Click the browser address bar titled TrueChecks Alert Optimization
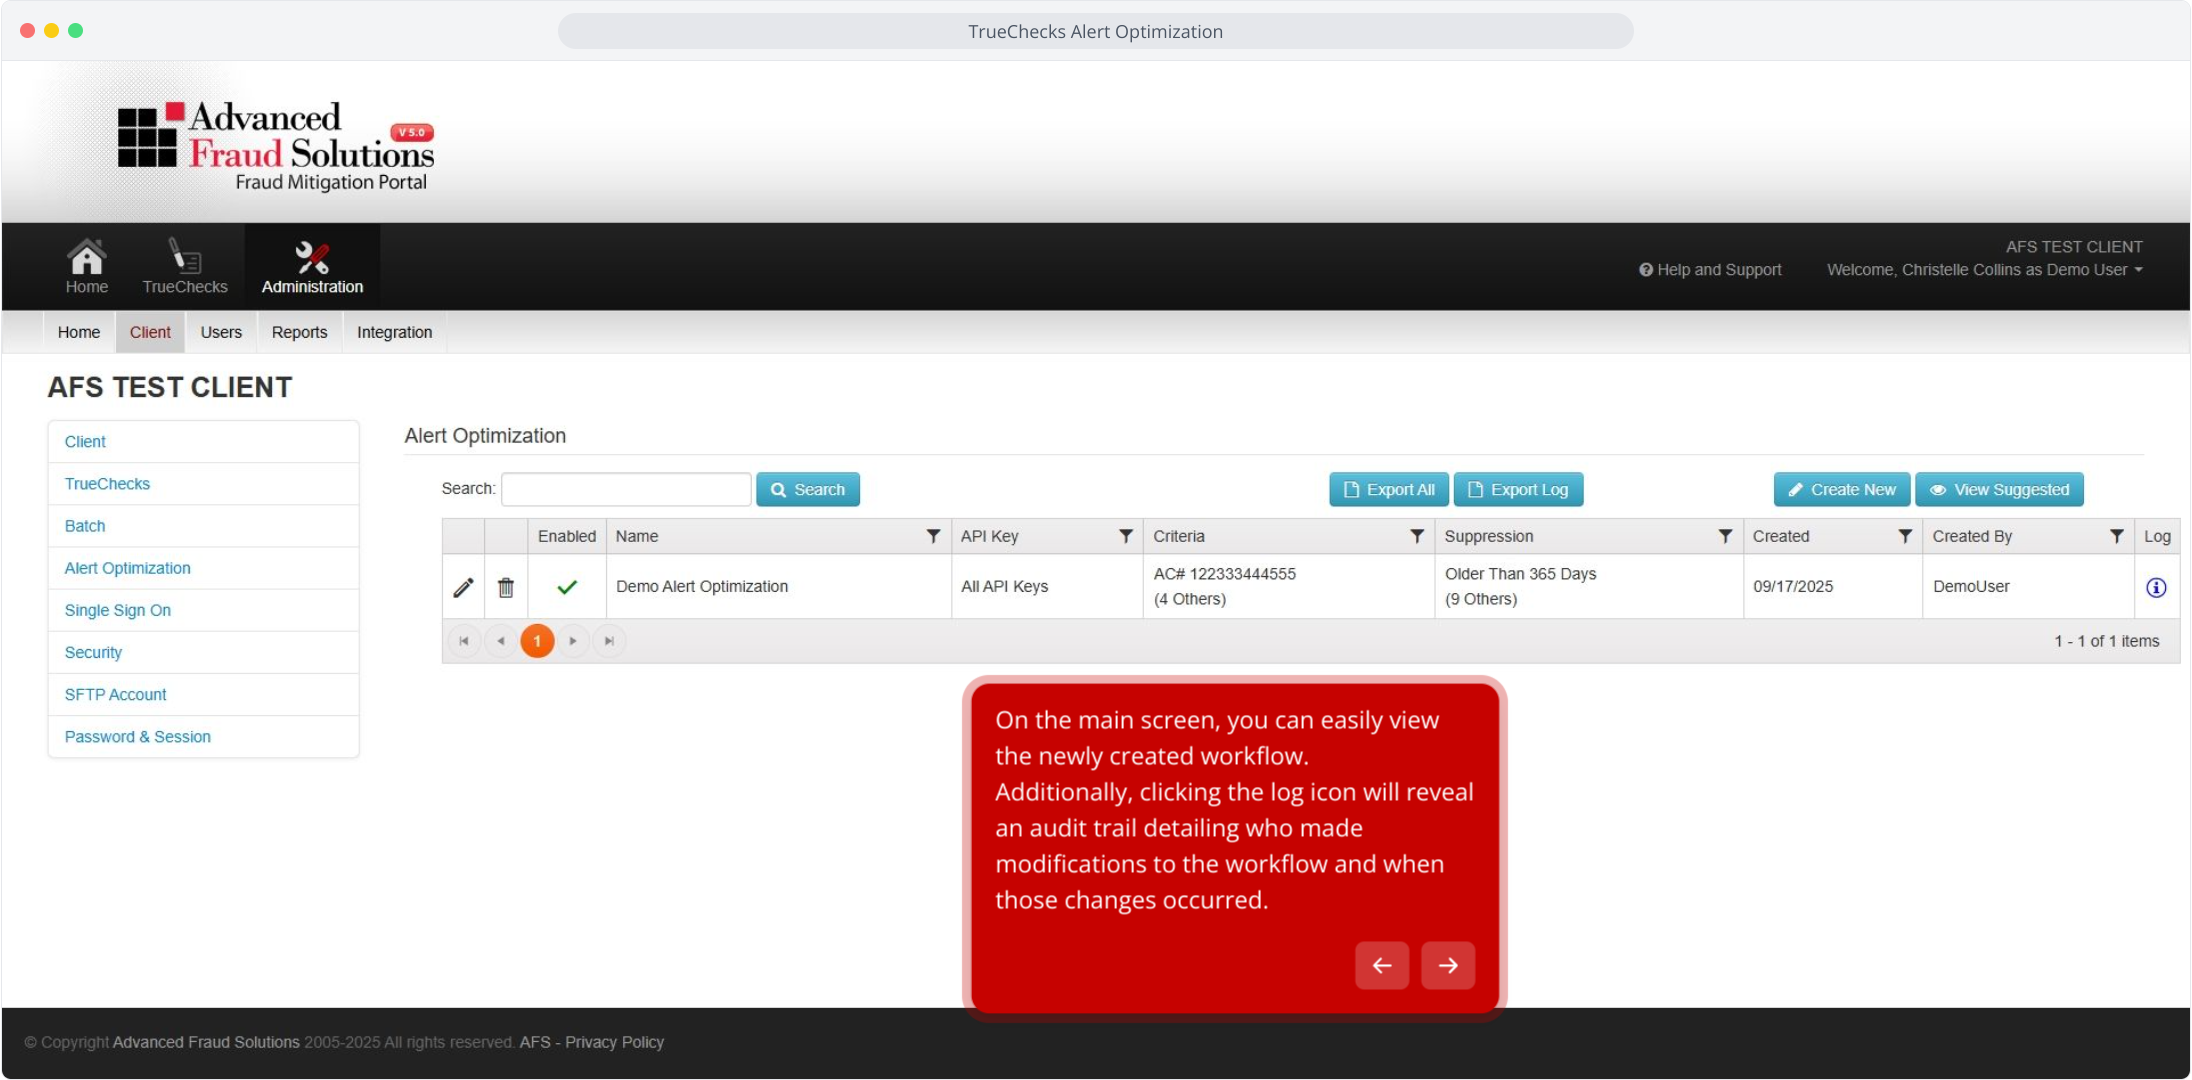 tap(1096, 31)
